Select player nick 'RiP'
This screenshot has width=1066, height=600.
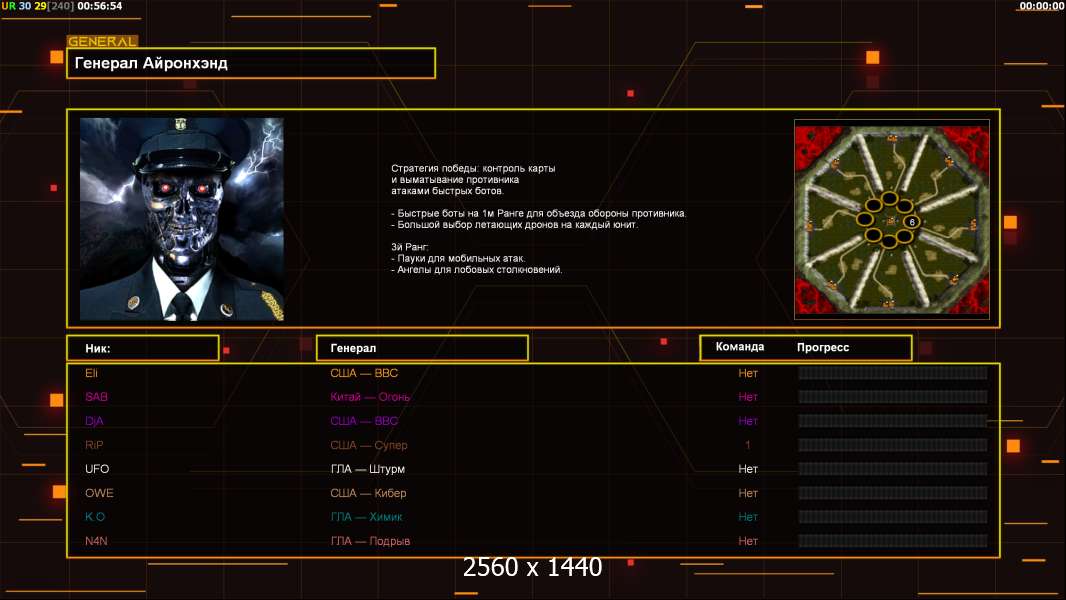[94, 445]
